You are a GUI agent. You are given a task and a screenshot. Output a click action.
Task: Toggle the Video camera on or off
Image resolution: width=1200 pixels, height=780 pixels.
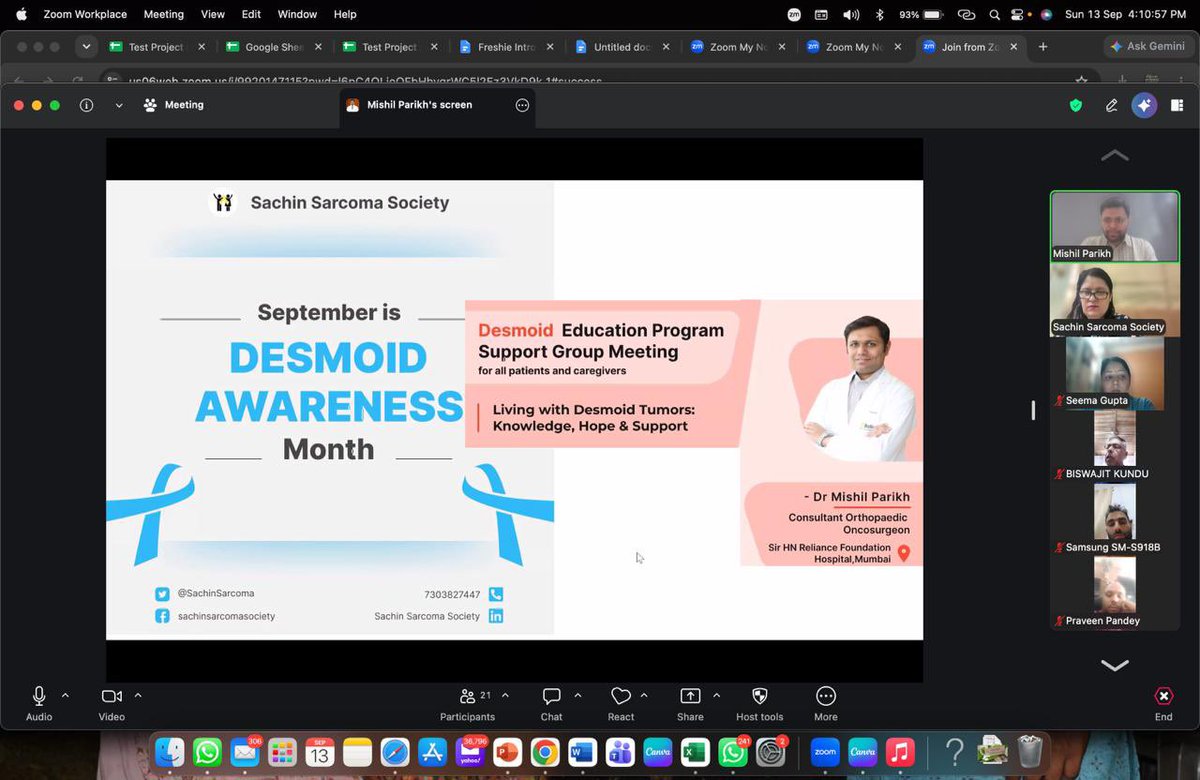point(111,696)
